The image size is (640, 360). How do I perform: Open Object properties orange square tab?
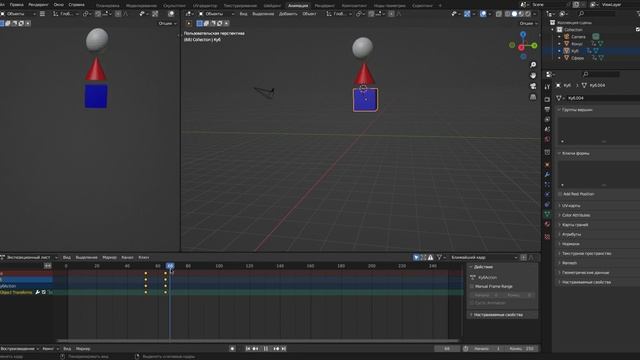[x=547, y=165]
